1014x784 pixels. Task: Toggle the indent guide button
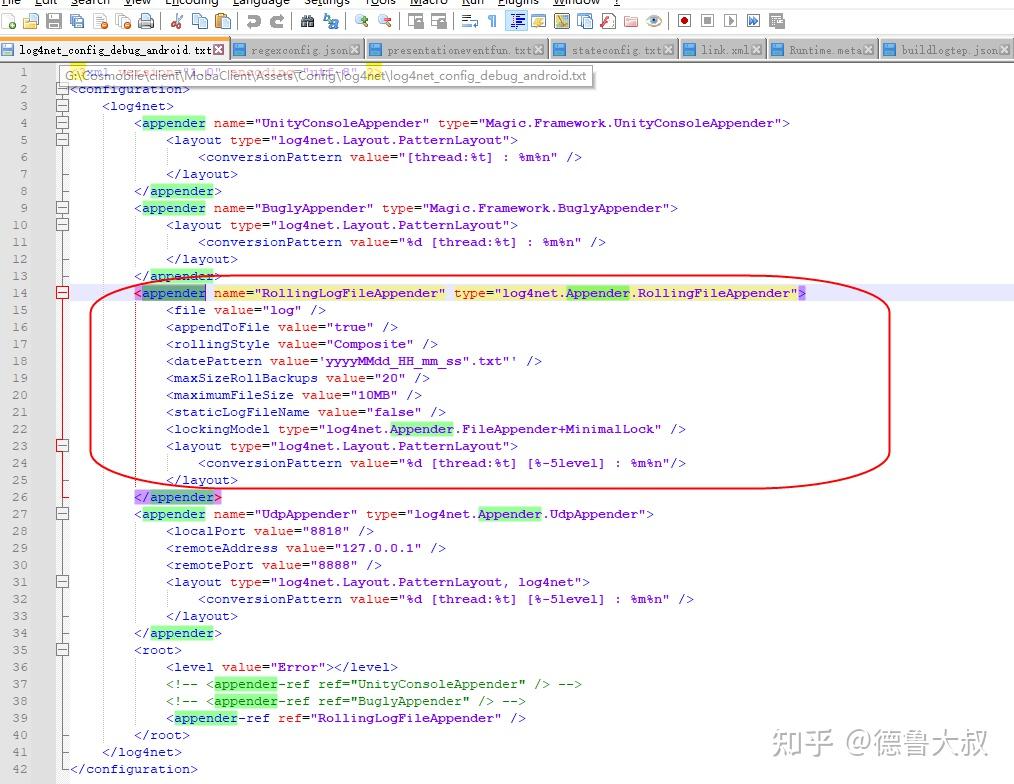517,21
